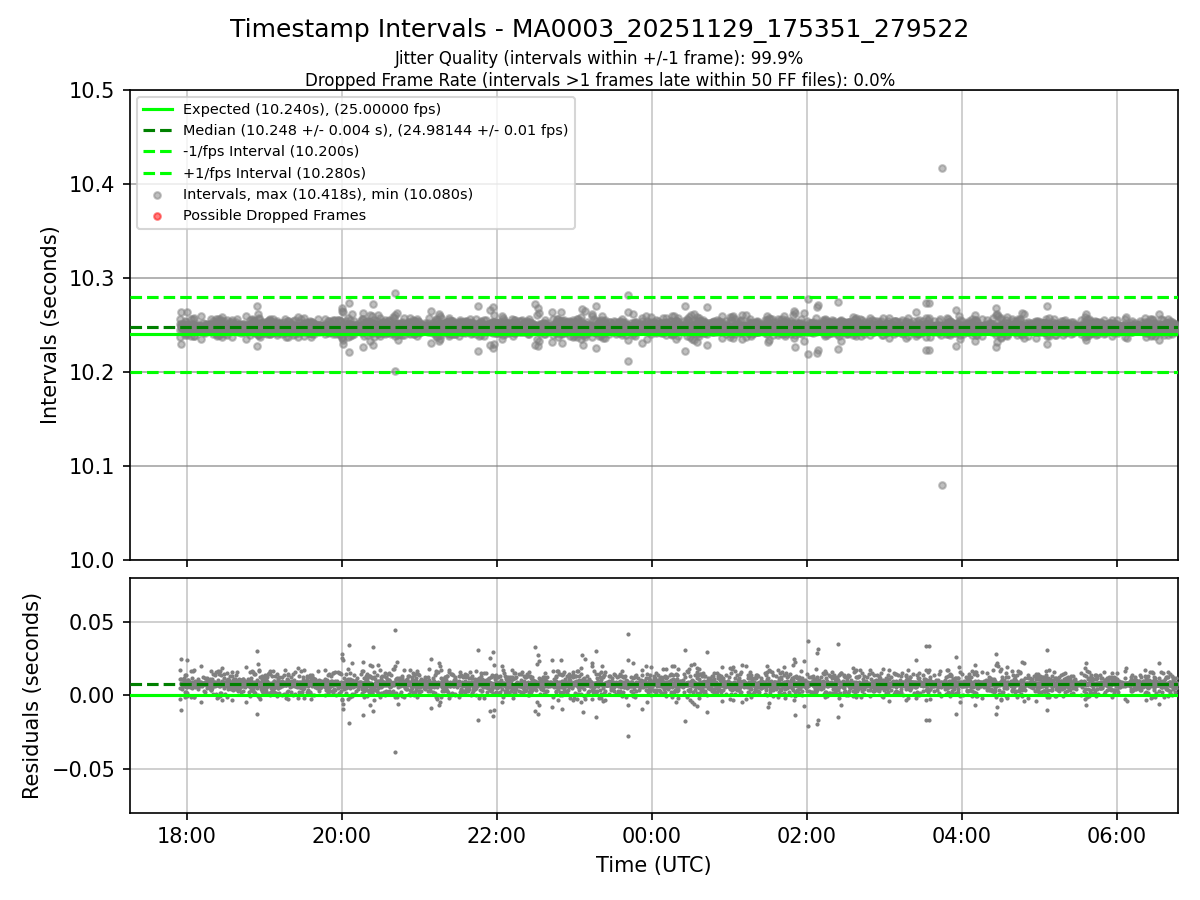Image resolution: width=1200 pixels, height=900 pixels.
Task: Click the low outlier point near 10.080 seconds
Action: 942,485
